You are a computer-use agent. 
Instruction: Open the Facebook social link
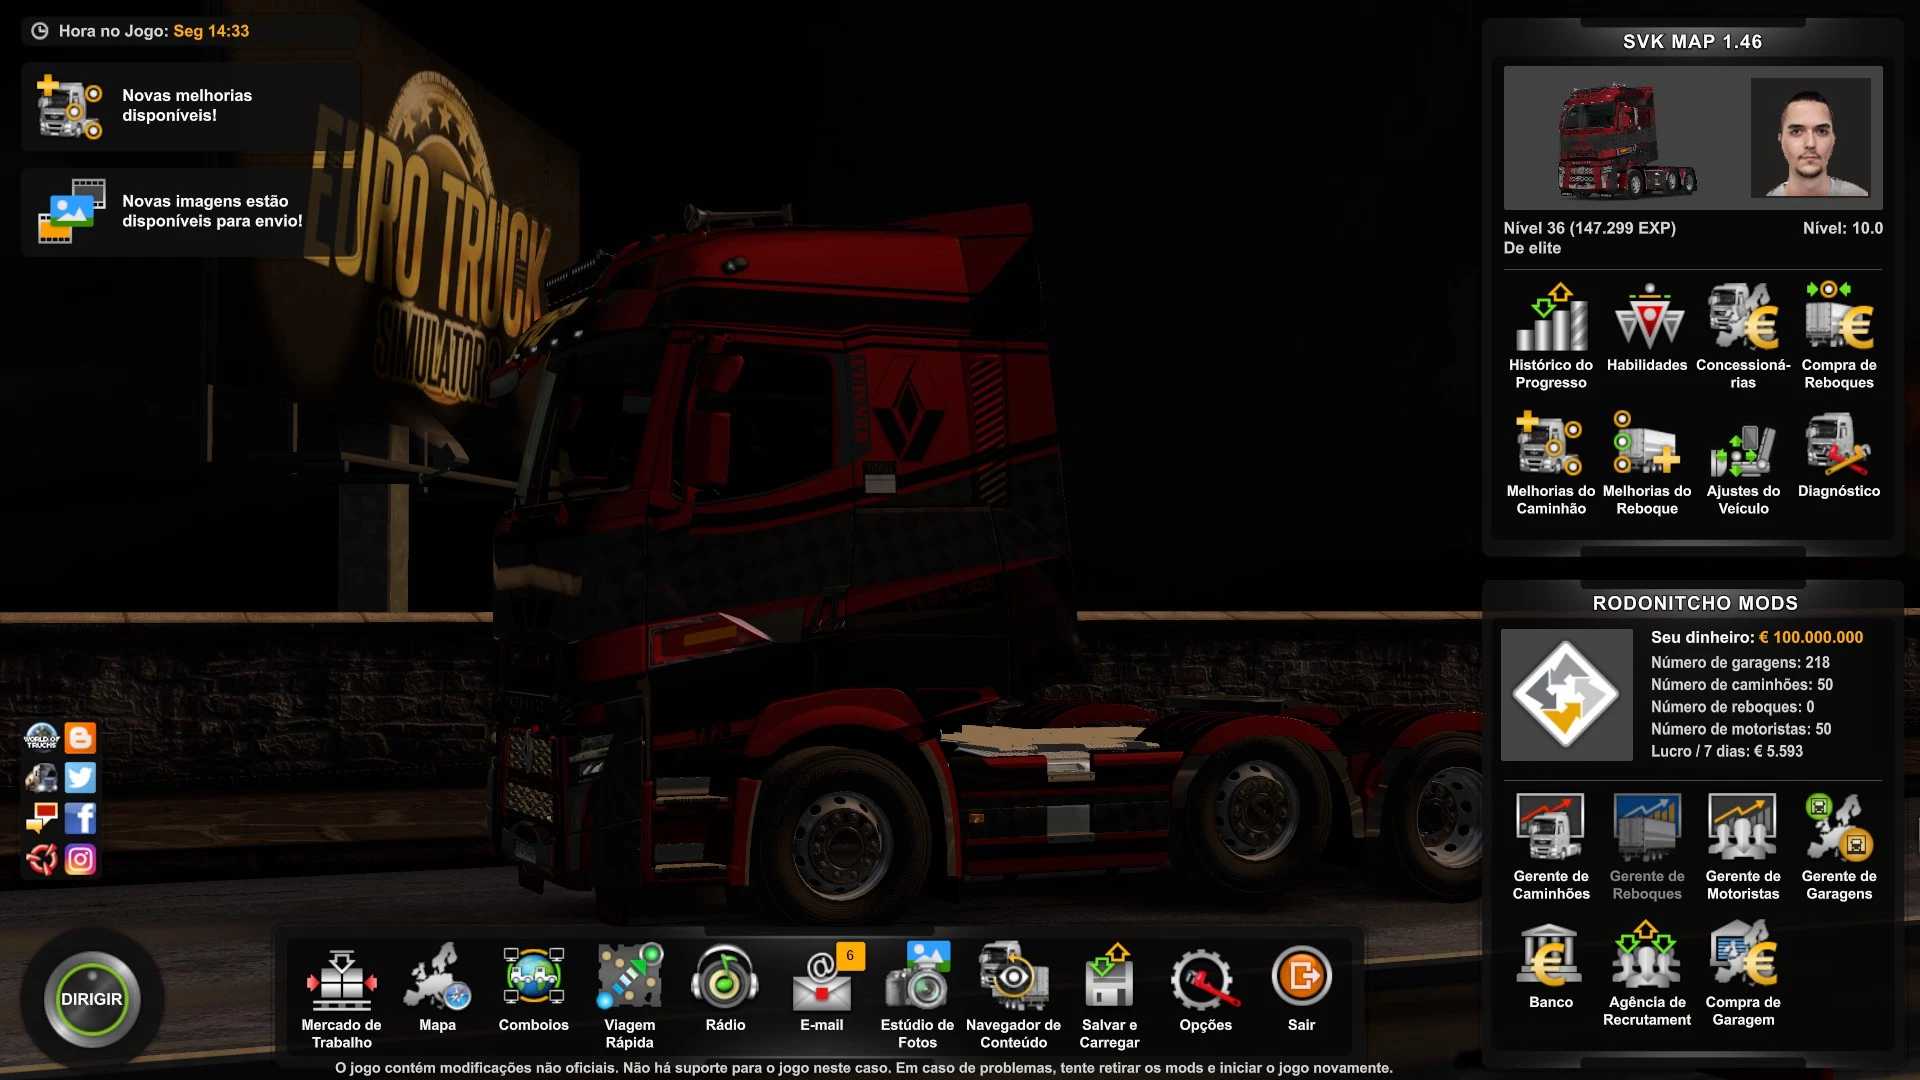pyautogui.click(x=81, y=818)
